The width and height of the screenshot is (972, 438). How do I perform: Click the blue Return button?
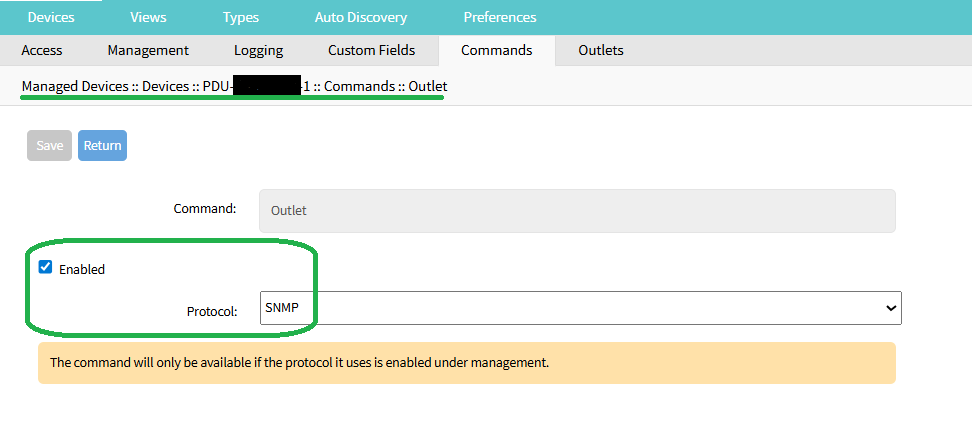pos(102,146)
